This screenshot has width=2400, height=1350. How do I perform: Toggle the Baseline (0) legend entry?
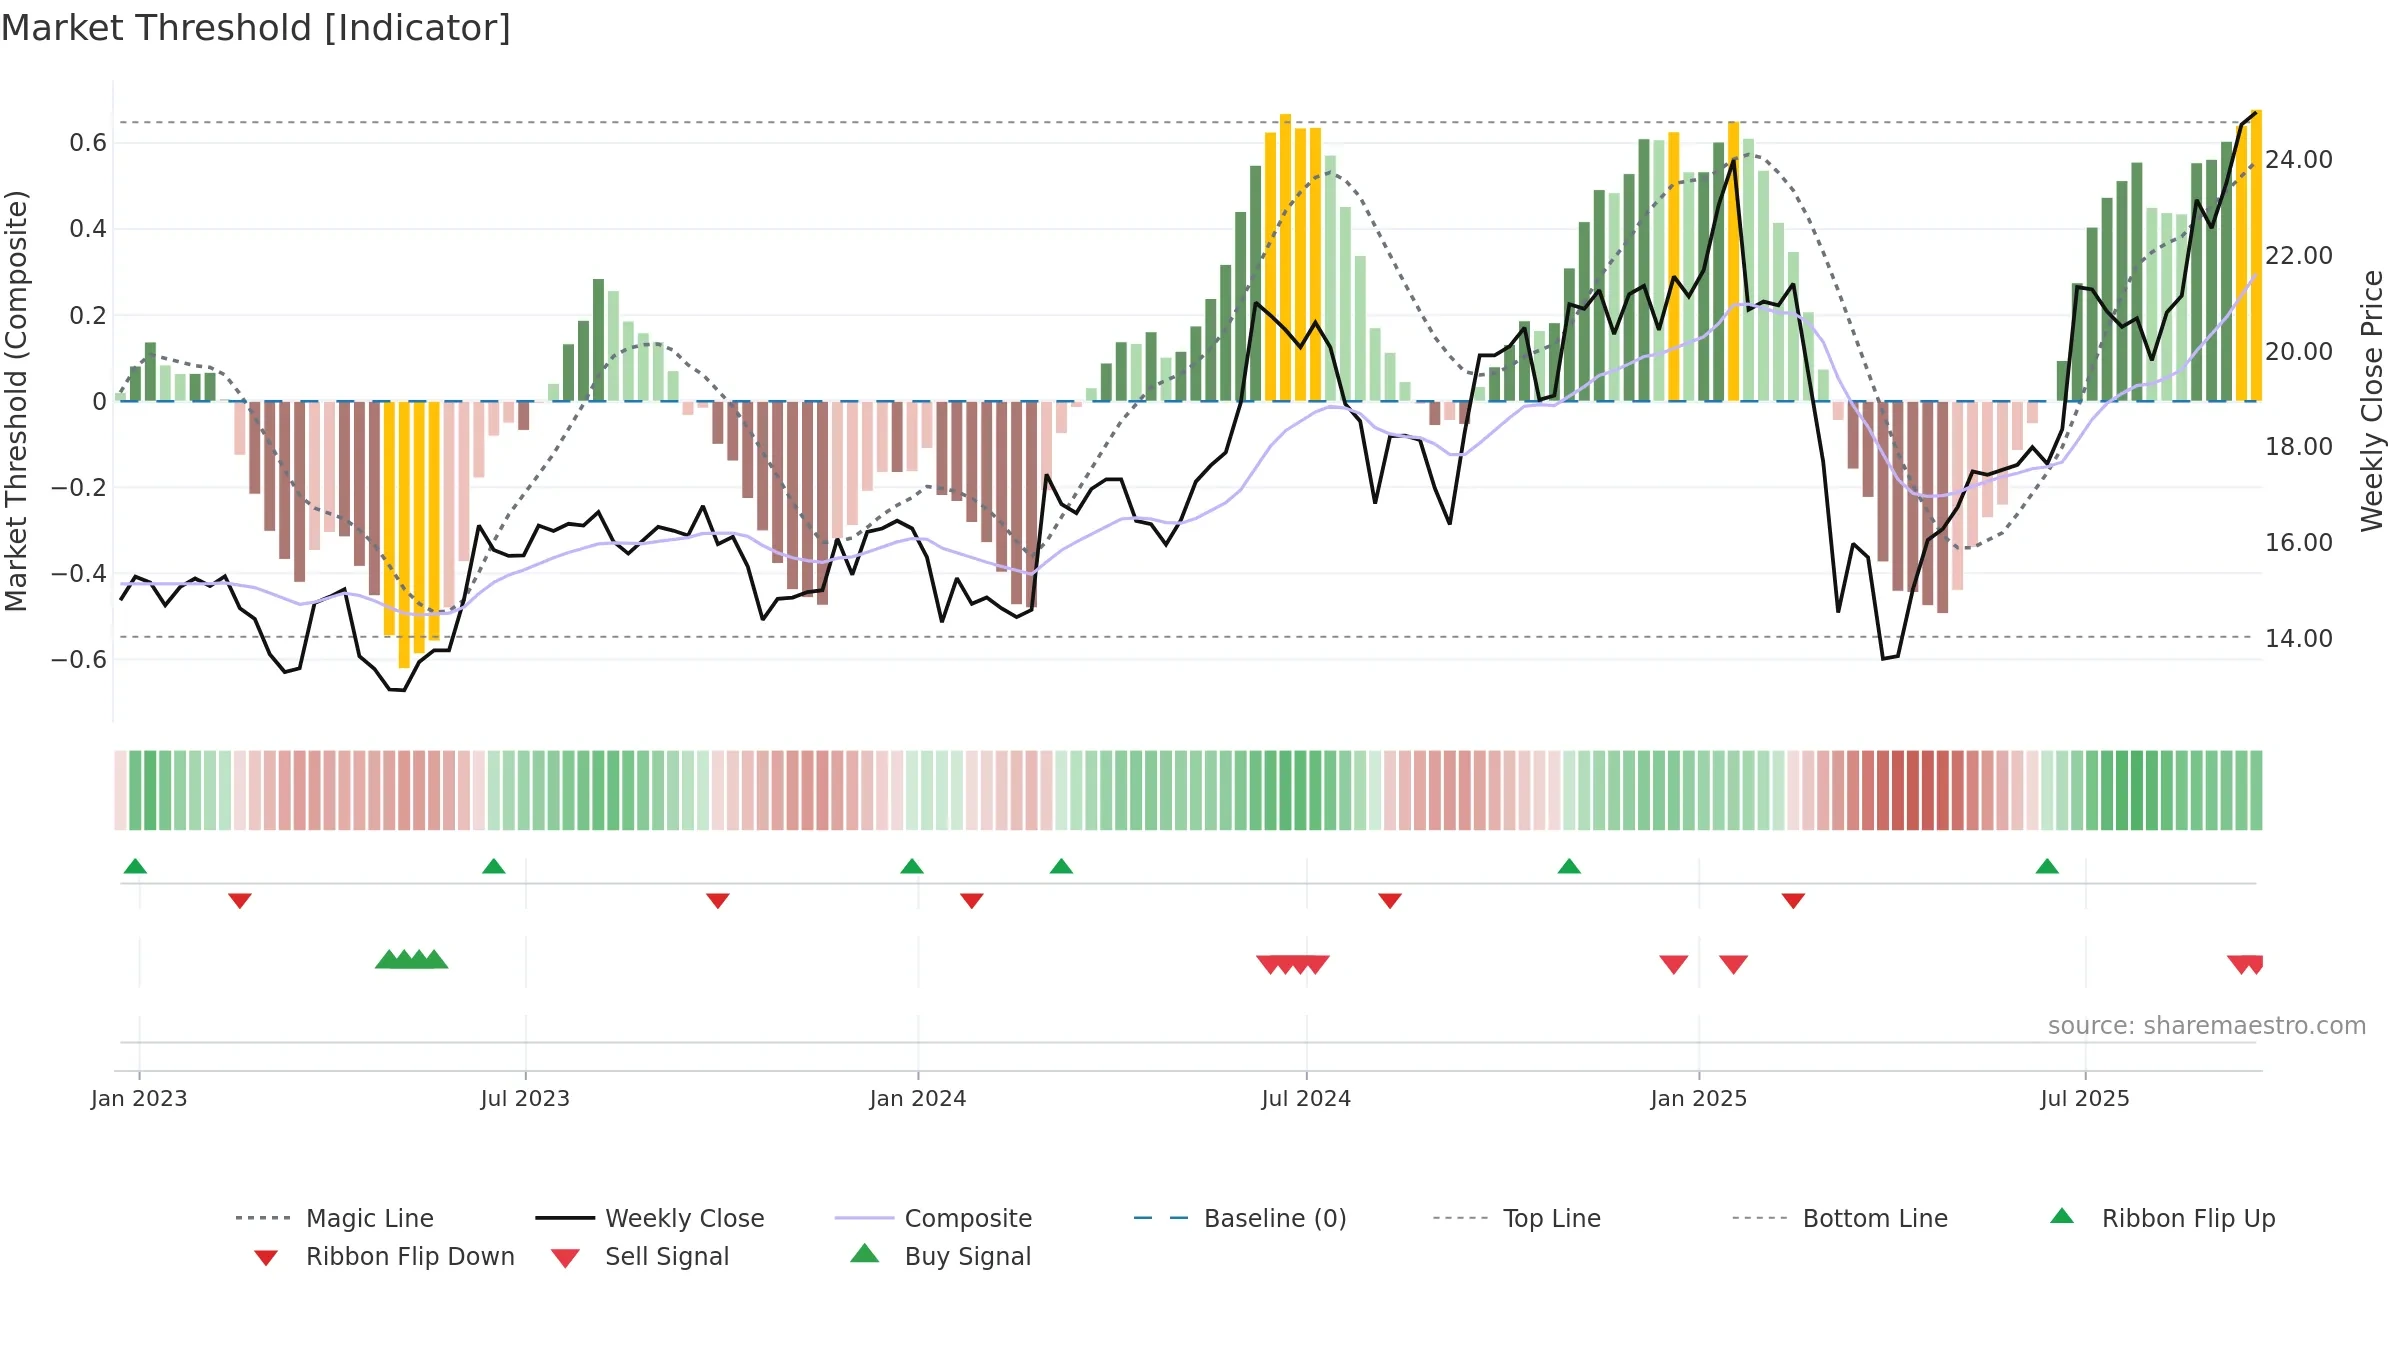coord(1240,1218)
